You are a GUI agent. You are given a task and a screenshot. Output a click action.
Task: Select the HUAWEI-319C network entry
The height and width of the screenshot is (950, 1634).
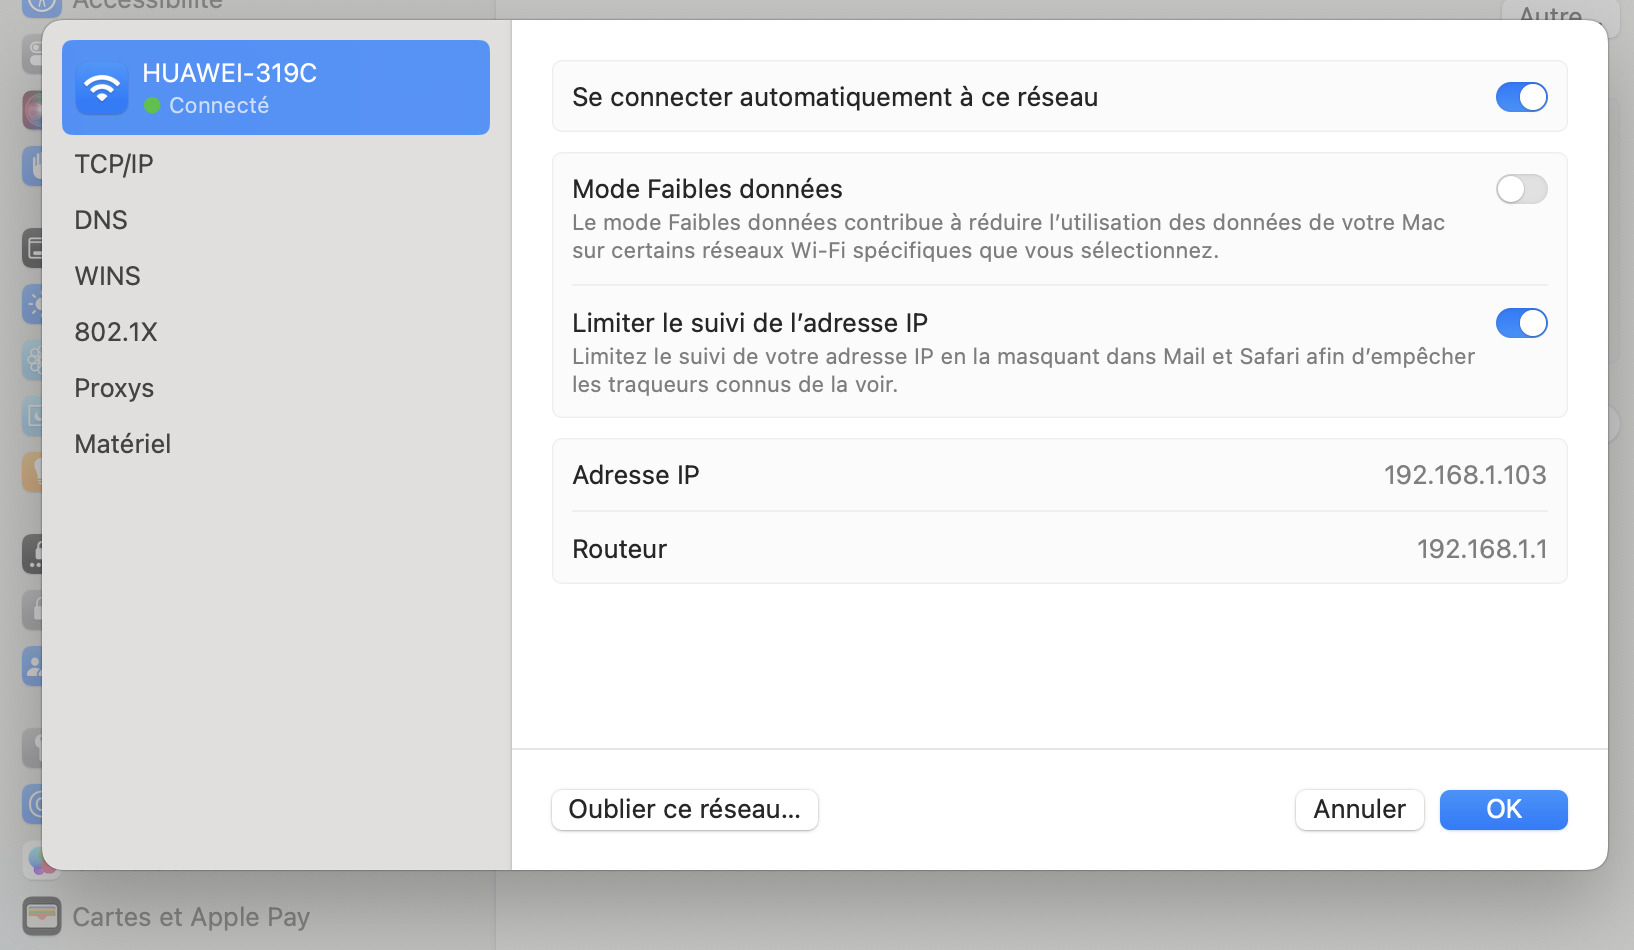click(x=276, y=88)
